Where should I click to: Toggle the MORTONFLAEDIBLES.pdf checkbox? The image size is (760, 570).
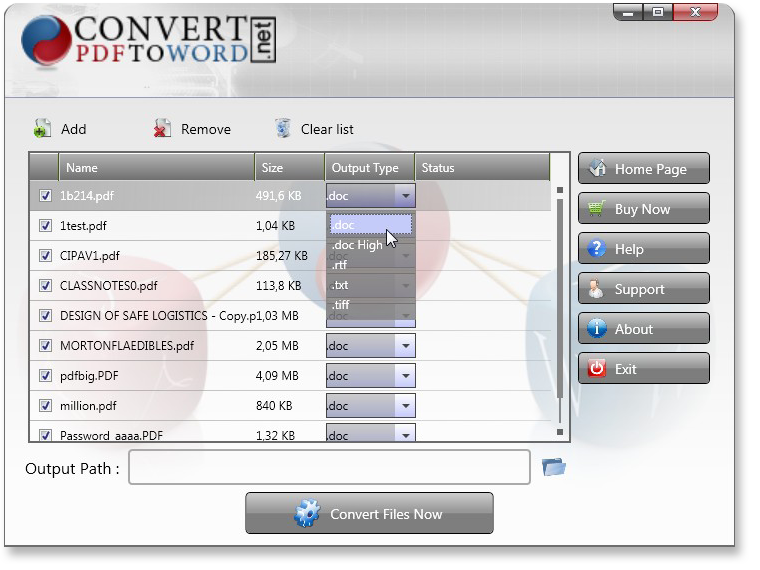coord(46,346)
